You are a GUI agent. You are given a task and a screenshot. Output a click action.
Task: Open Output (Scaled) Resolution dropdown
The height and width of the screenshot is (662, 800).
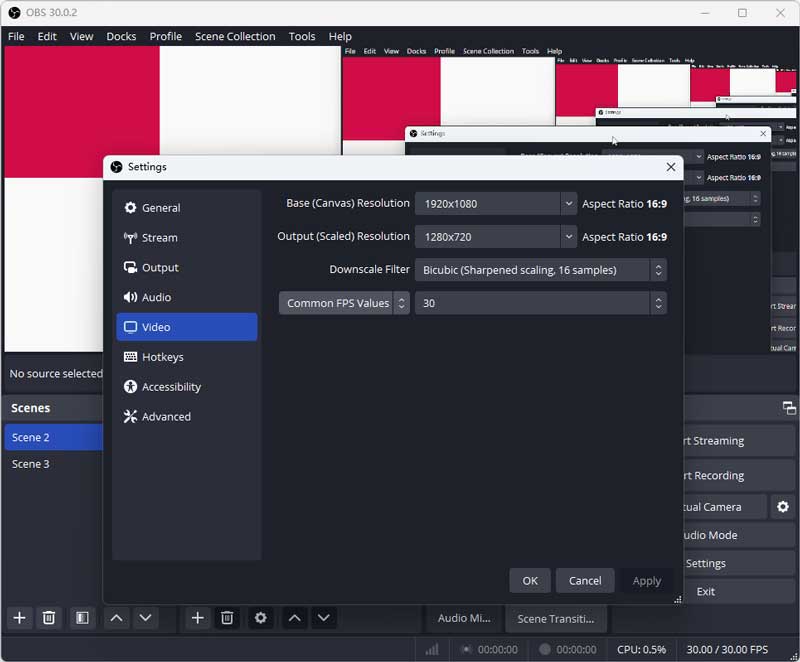[x=568, y=237]
